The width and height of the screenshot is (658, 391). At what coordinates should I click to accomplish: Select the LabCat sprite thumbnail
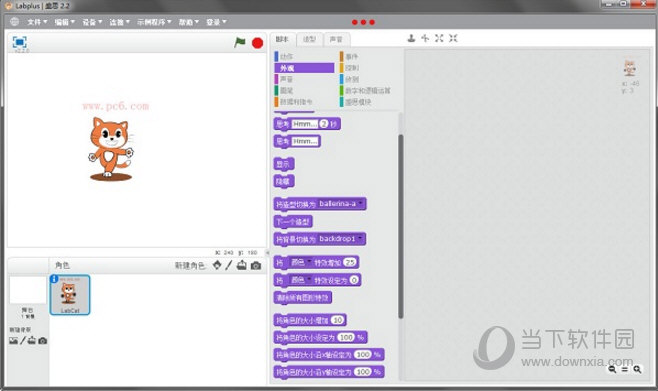tap(70, 295)
